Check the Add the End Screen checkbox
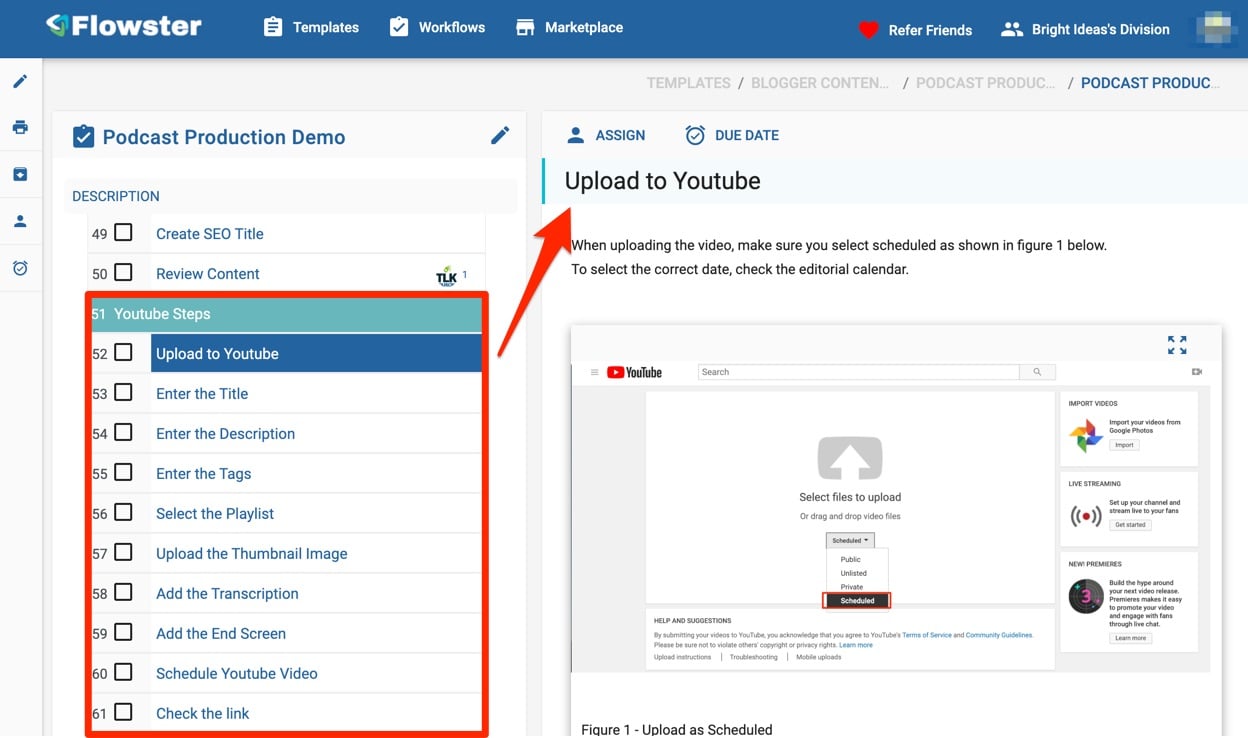 (x=123, y=632)
